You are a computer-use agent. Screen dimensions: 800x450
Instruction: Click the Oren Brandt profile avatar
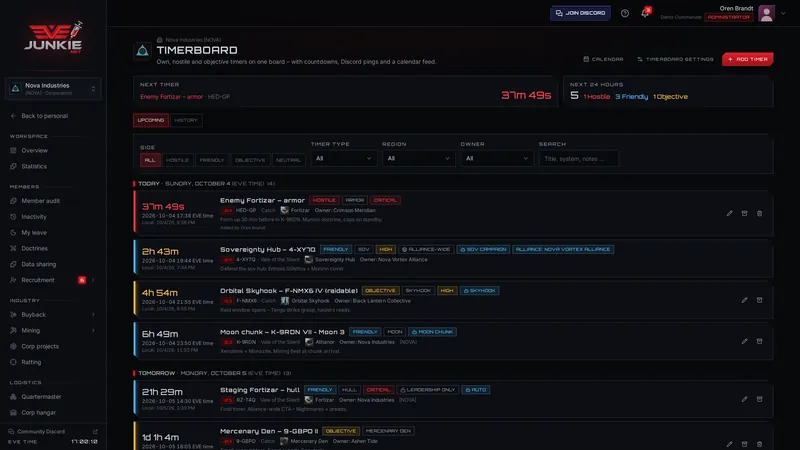766,13
